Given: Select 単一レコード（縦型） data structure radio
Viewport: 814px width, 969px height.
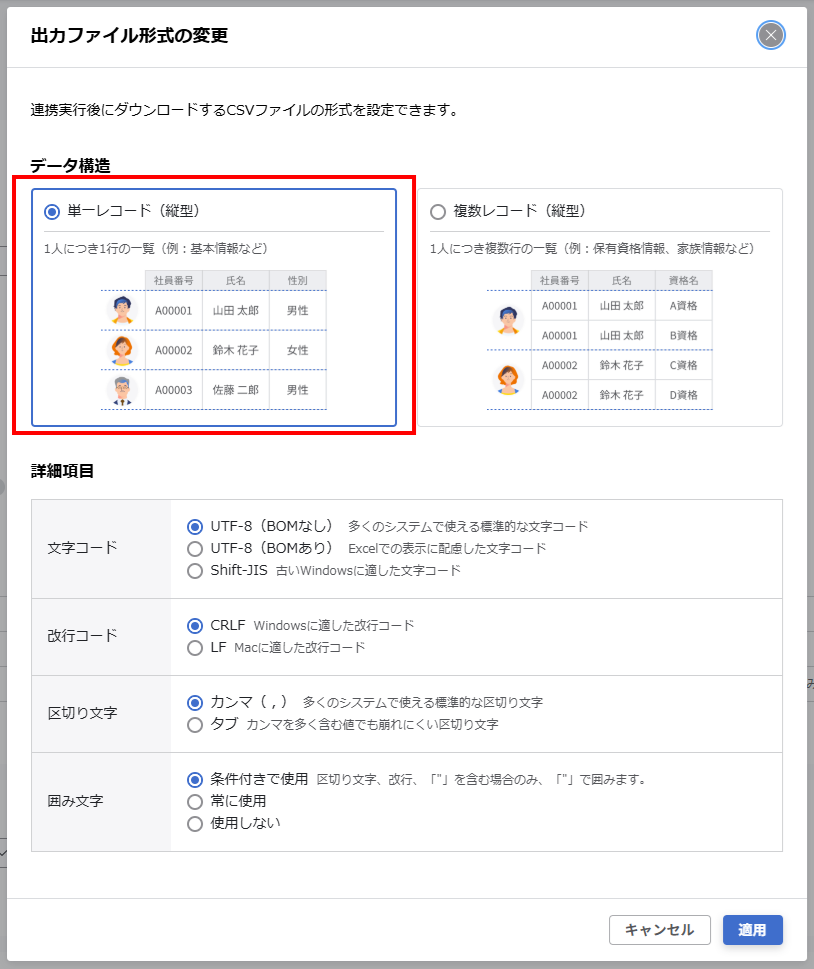Looking at the screenshot, I should click(52, 211).
